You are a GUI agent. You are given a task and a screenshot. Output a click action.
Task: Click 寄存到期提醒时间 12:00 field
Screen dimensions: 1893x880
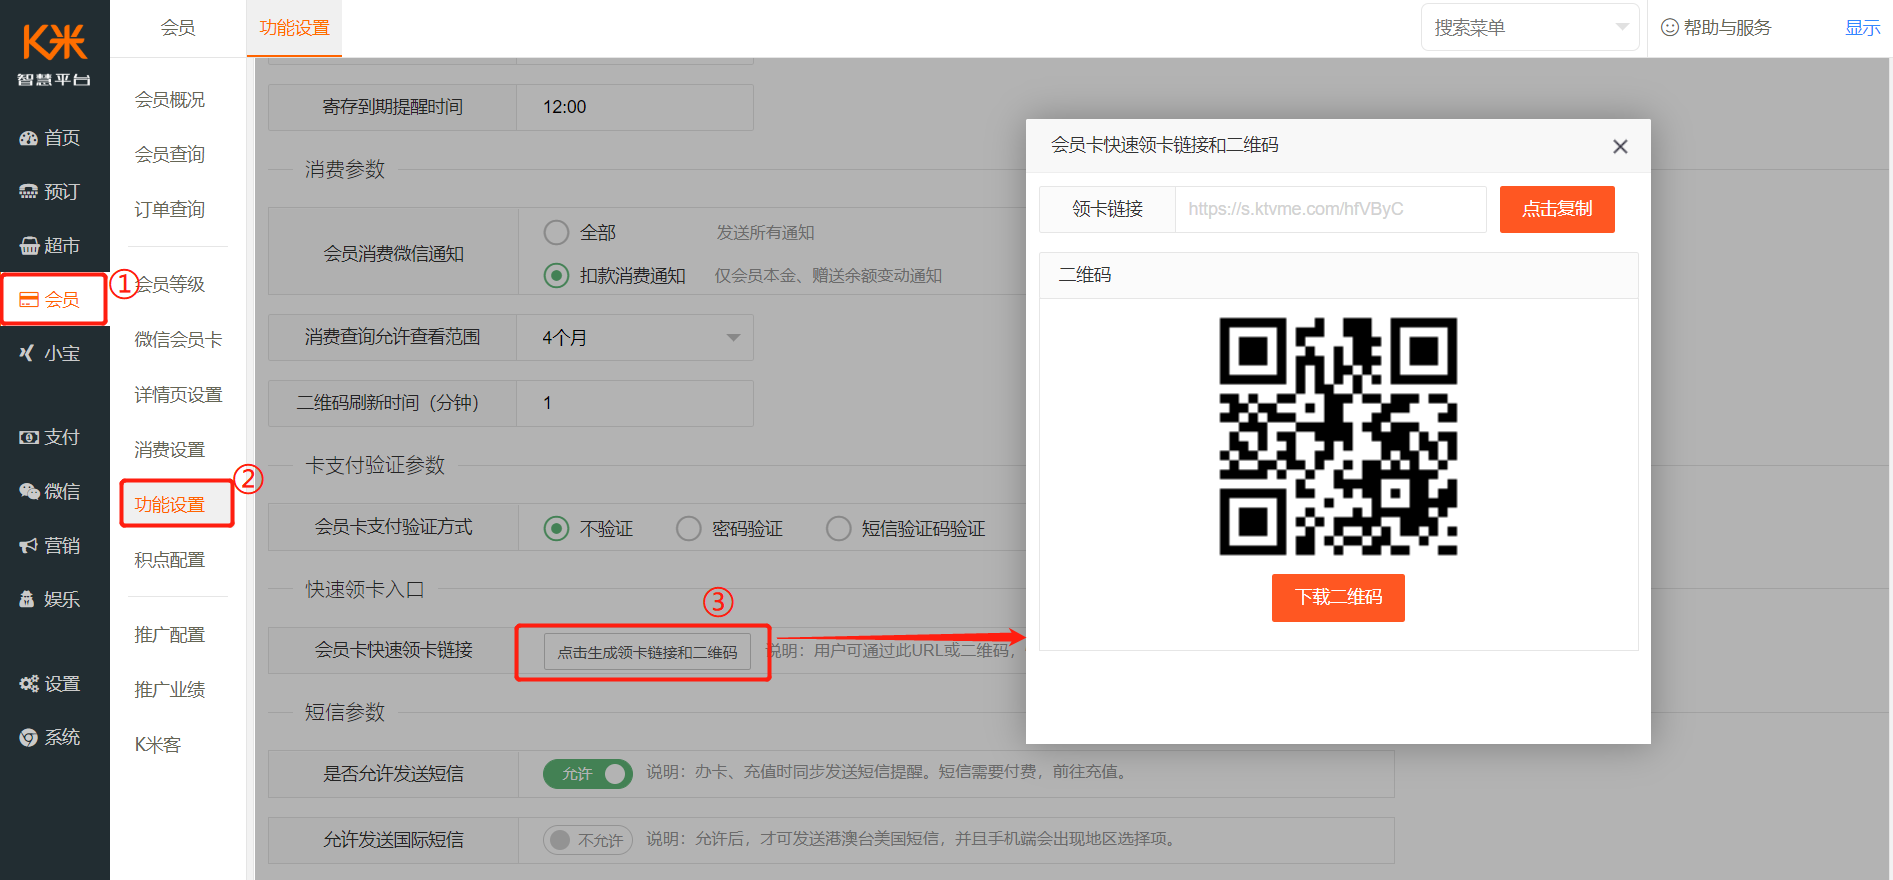point(635,107)
